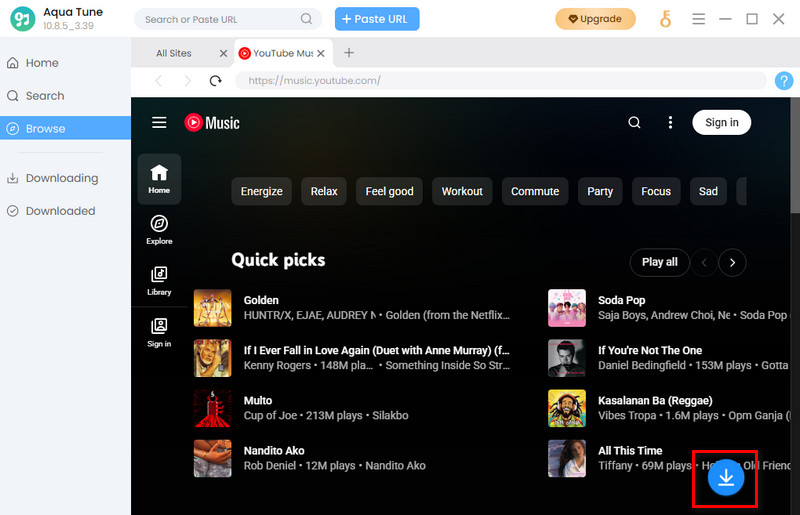Close the All Sites tab
This screenshot has width=800, height=515.
tap(223, 53)
